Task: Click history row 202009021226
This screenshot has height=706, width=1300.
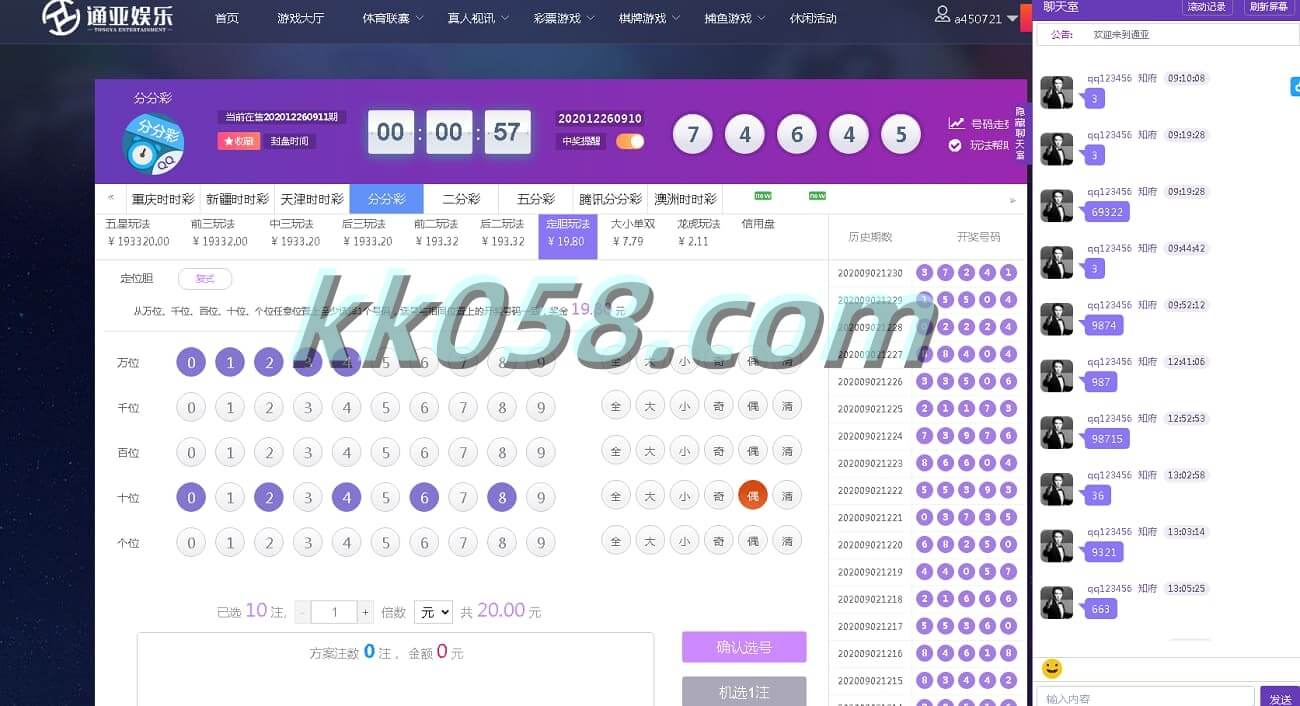Action: [x=926, y=381]
